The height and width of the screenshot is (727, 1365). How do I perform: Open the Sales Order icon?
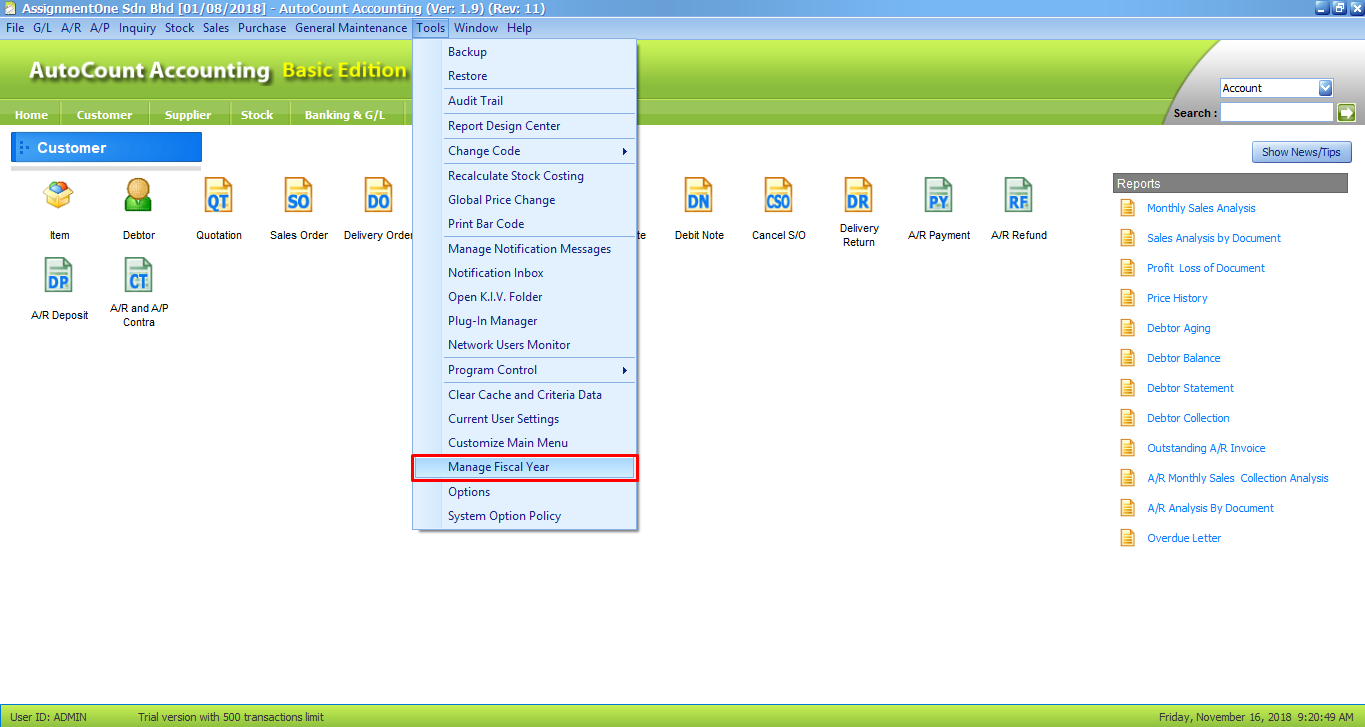(299, 195)
